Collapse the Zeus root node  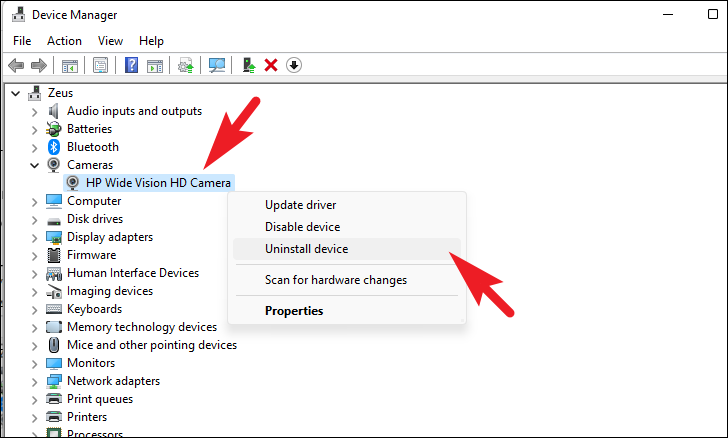(16, 93)
